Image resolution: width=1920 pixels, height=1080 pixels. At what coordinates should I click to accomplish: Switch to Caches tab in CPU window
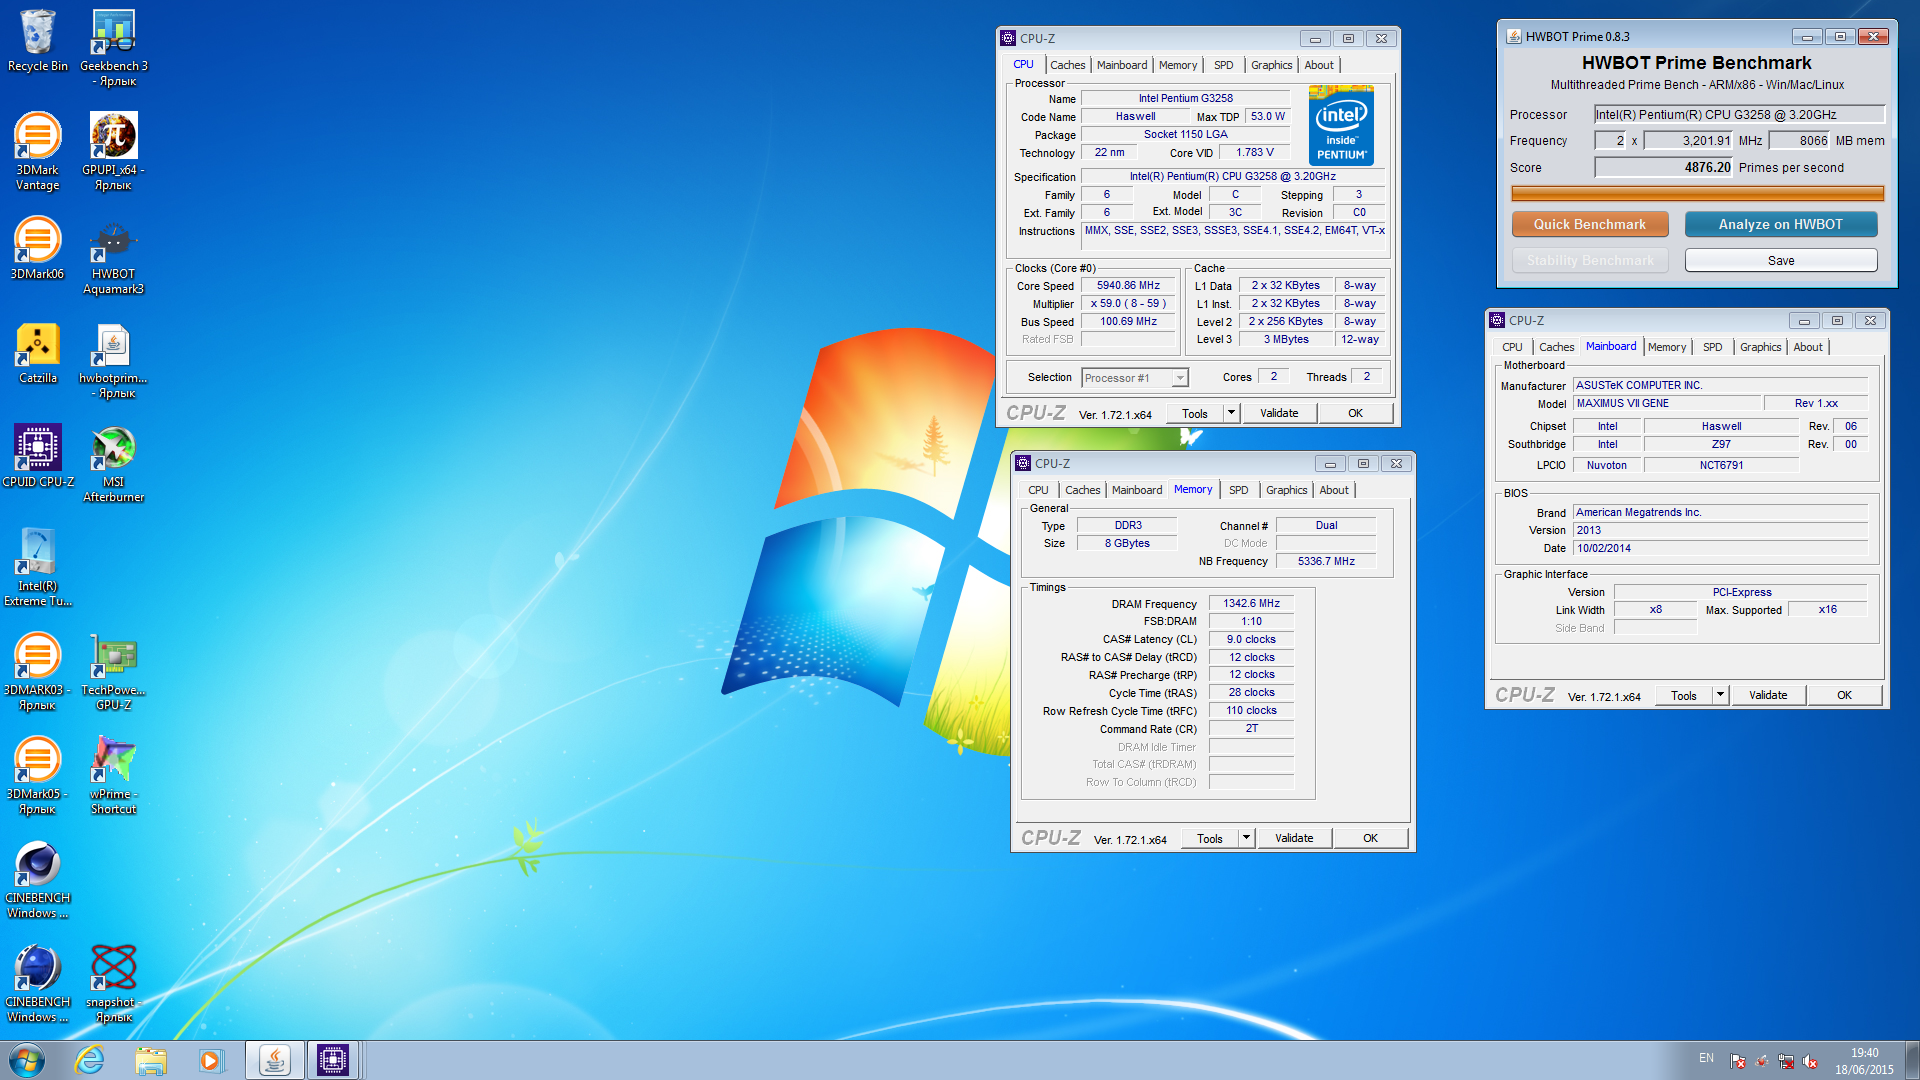point(1067,65)
